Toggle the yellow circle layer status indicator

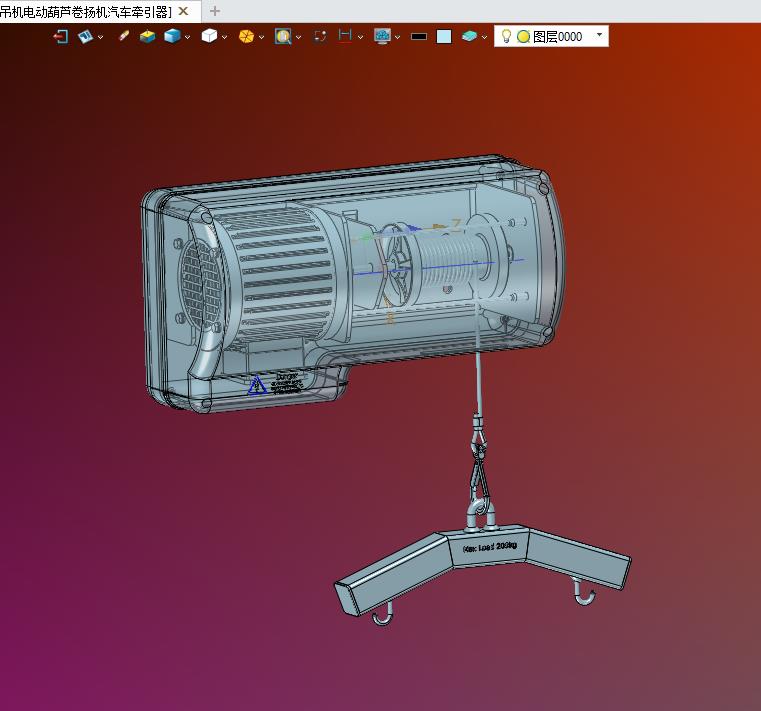click(x=523, y=36)
